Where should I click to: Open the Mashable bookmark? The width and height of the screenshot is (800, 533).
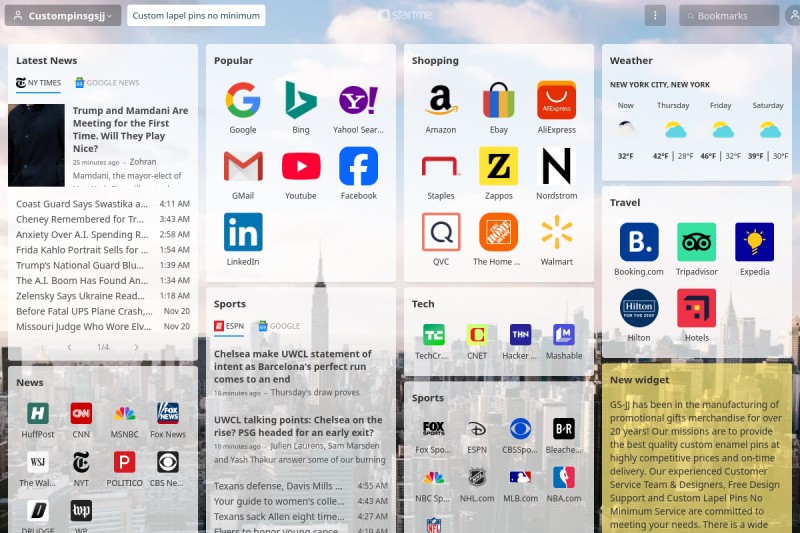[564, 335]
